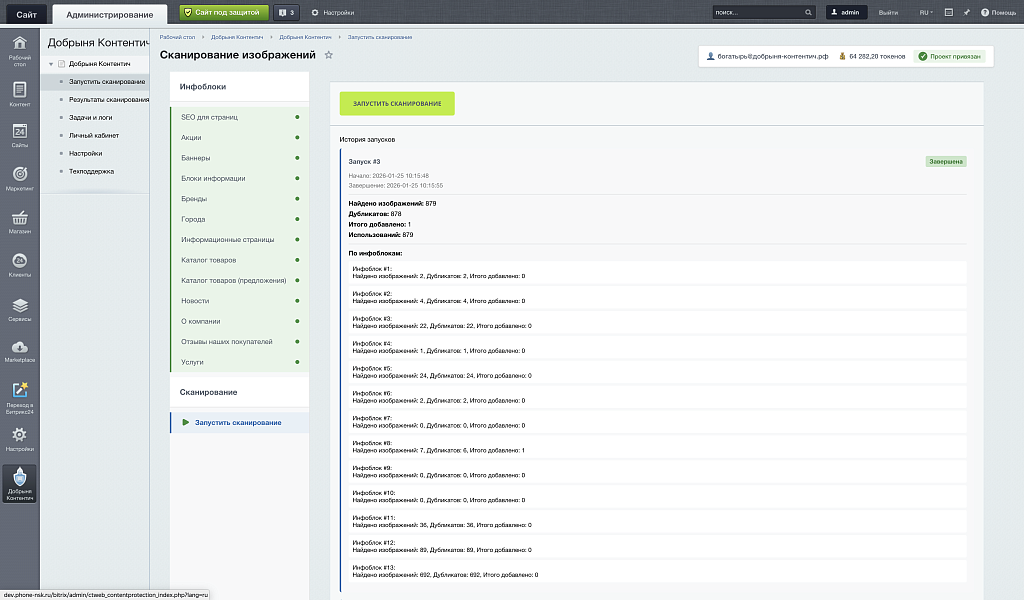Toggle the Новости infoblock selection
The image size is (1024, 600).
click(238, 301)
